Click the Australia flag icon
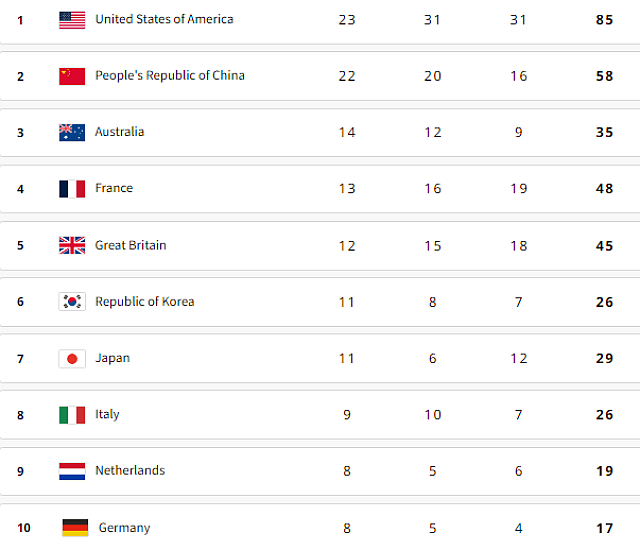Image resolution: width=640 pixels, height=550 pixels. tap(72, 132)
